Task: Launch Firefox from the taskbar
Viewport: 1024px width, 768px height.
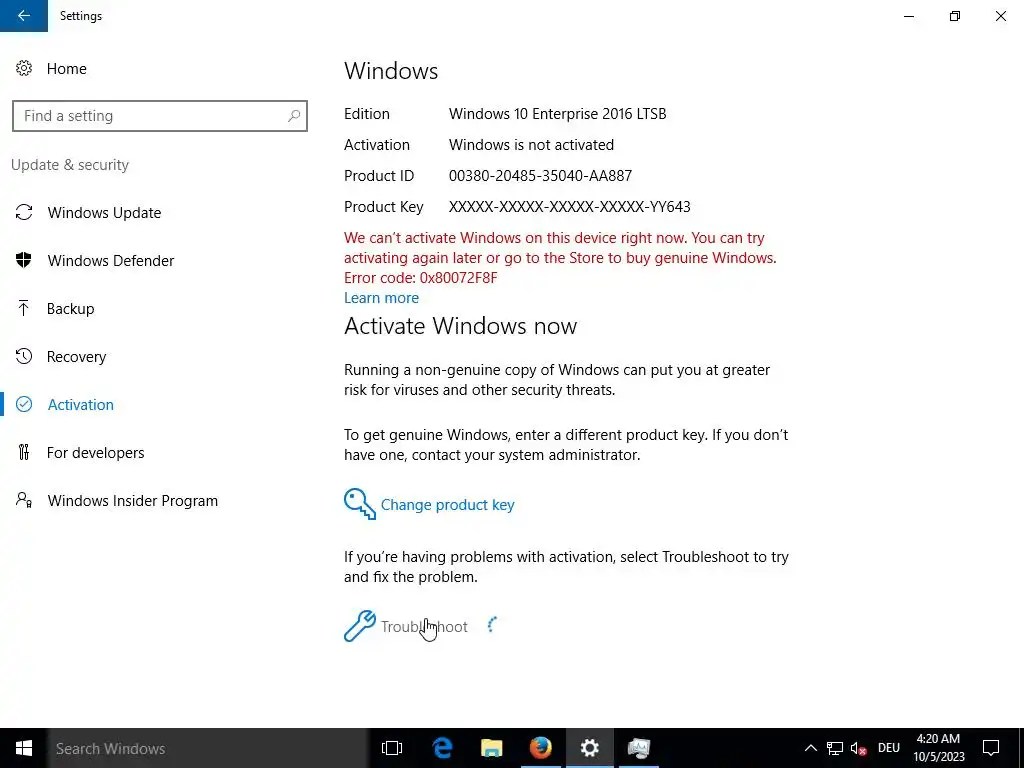Action: [x=540, y=748]
